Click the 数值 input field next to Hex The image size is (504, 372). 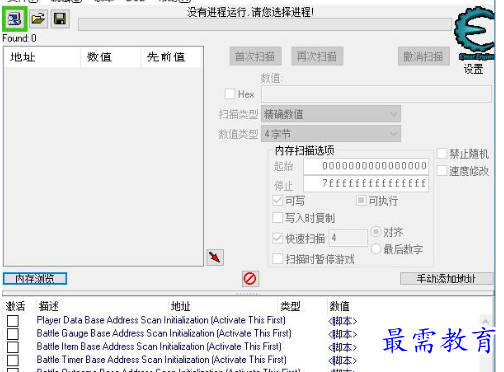376,94
